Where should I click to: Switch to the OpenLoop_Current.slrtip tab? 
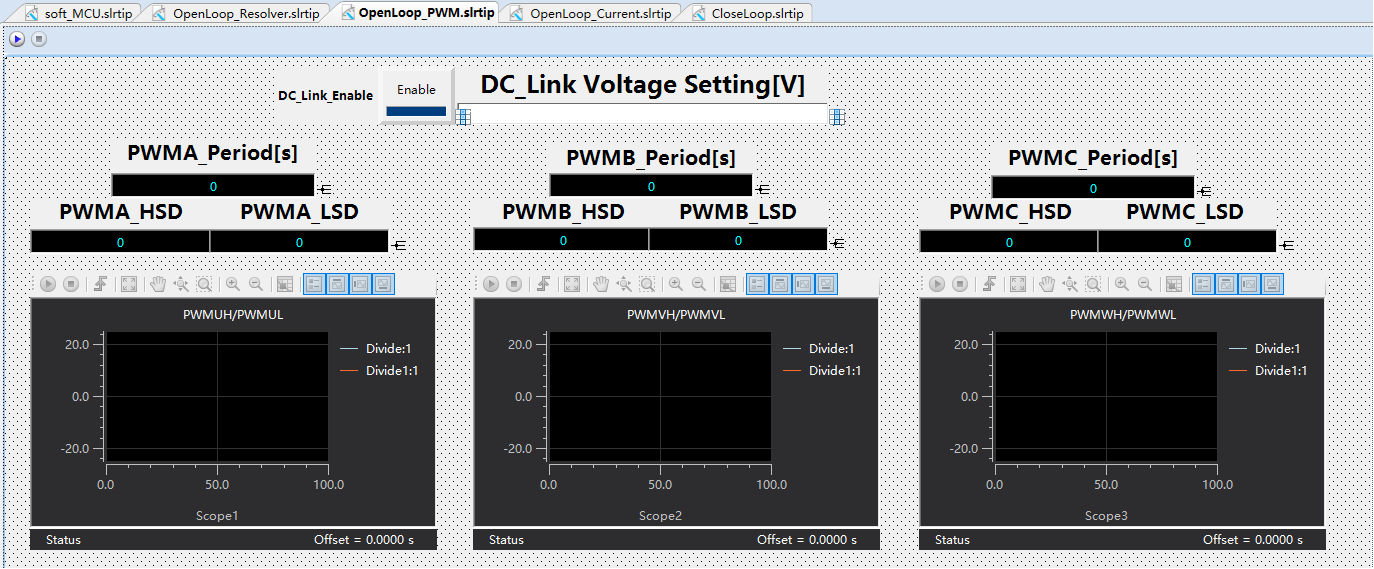click(x=592, y=14)
